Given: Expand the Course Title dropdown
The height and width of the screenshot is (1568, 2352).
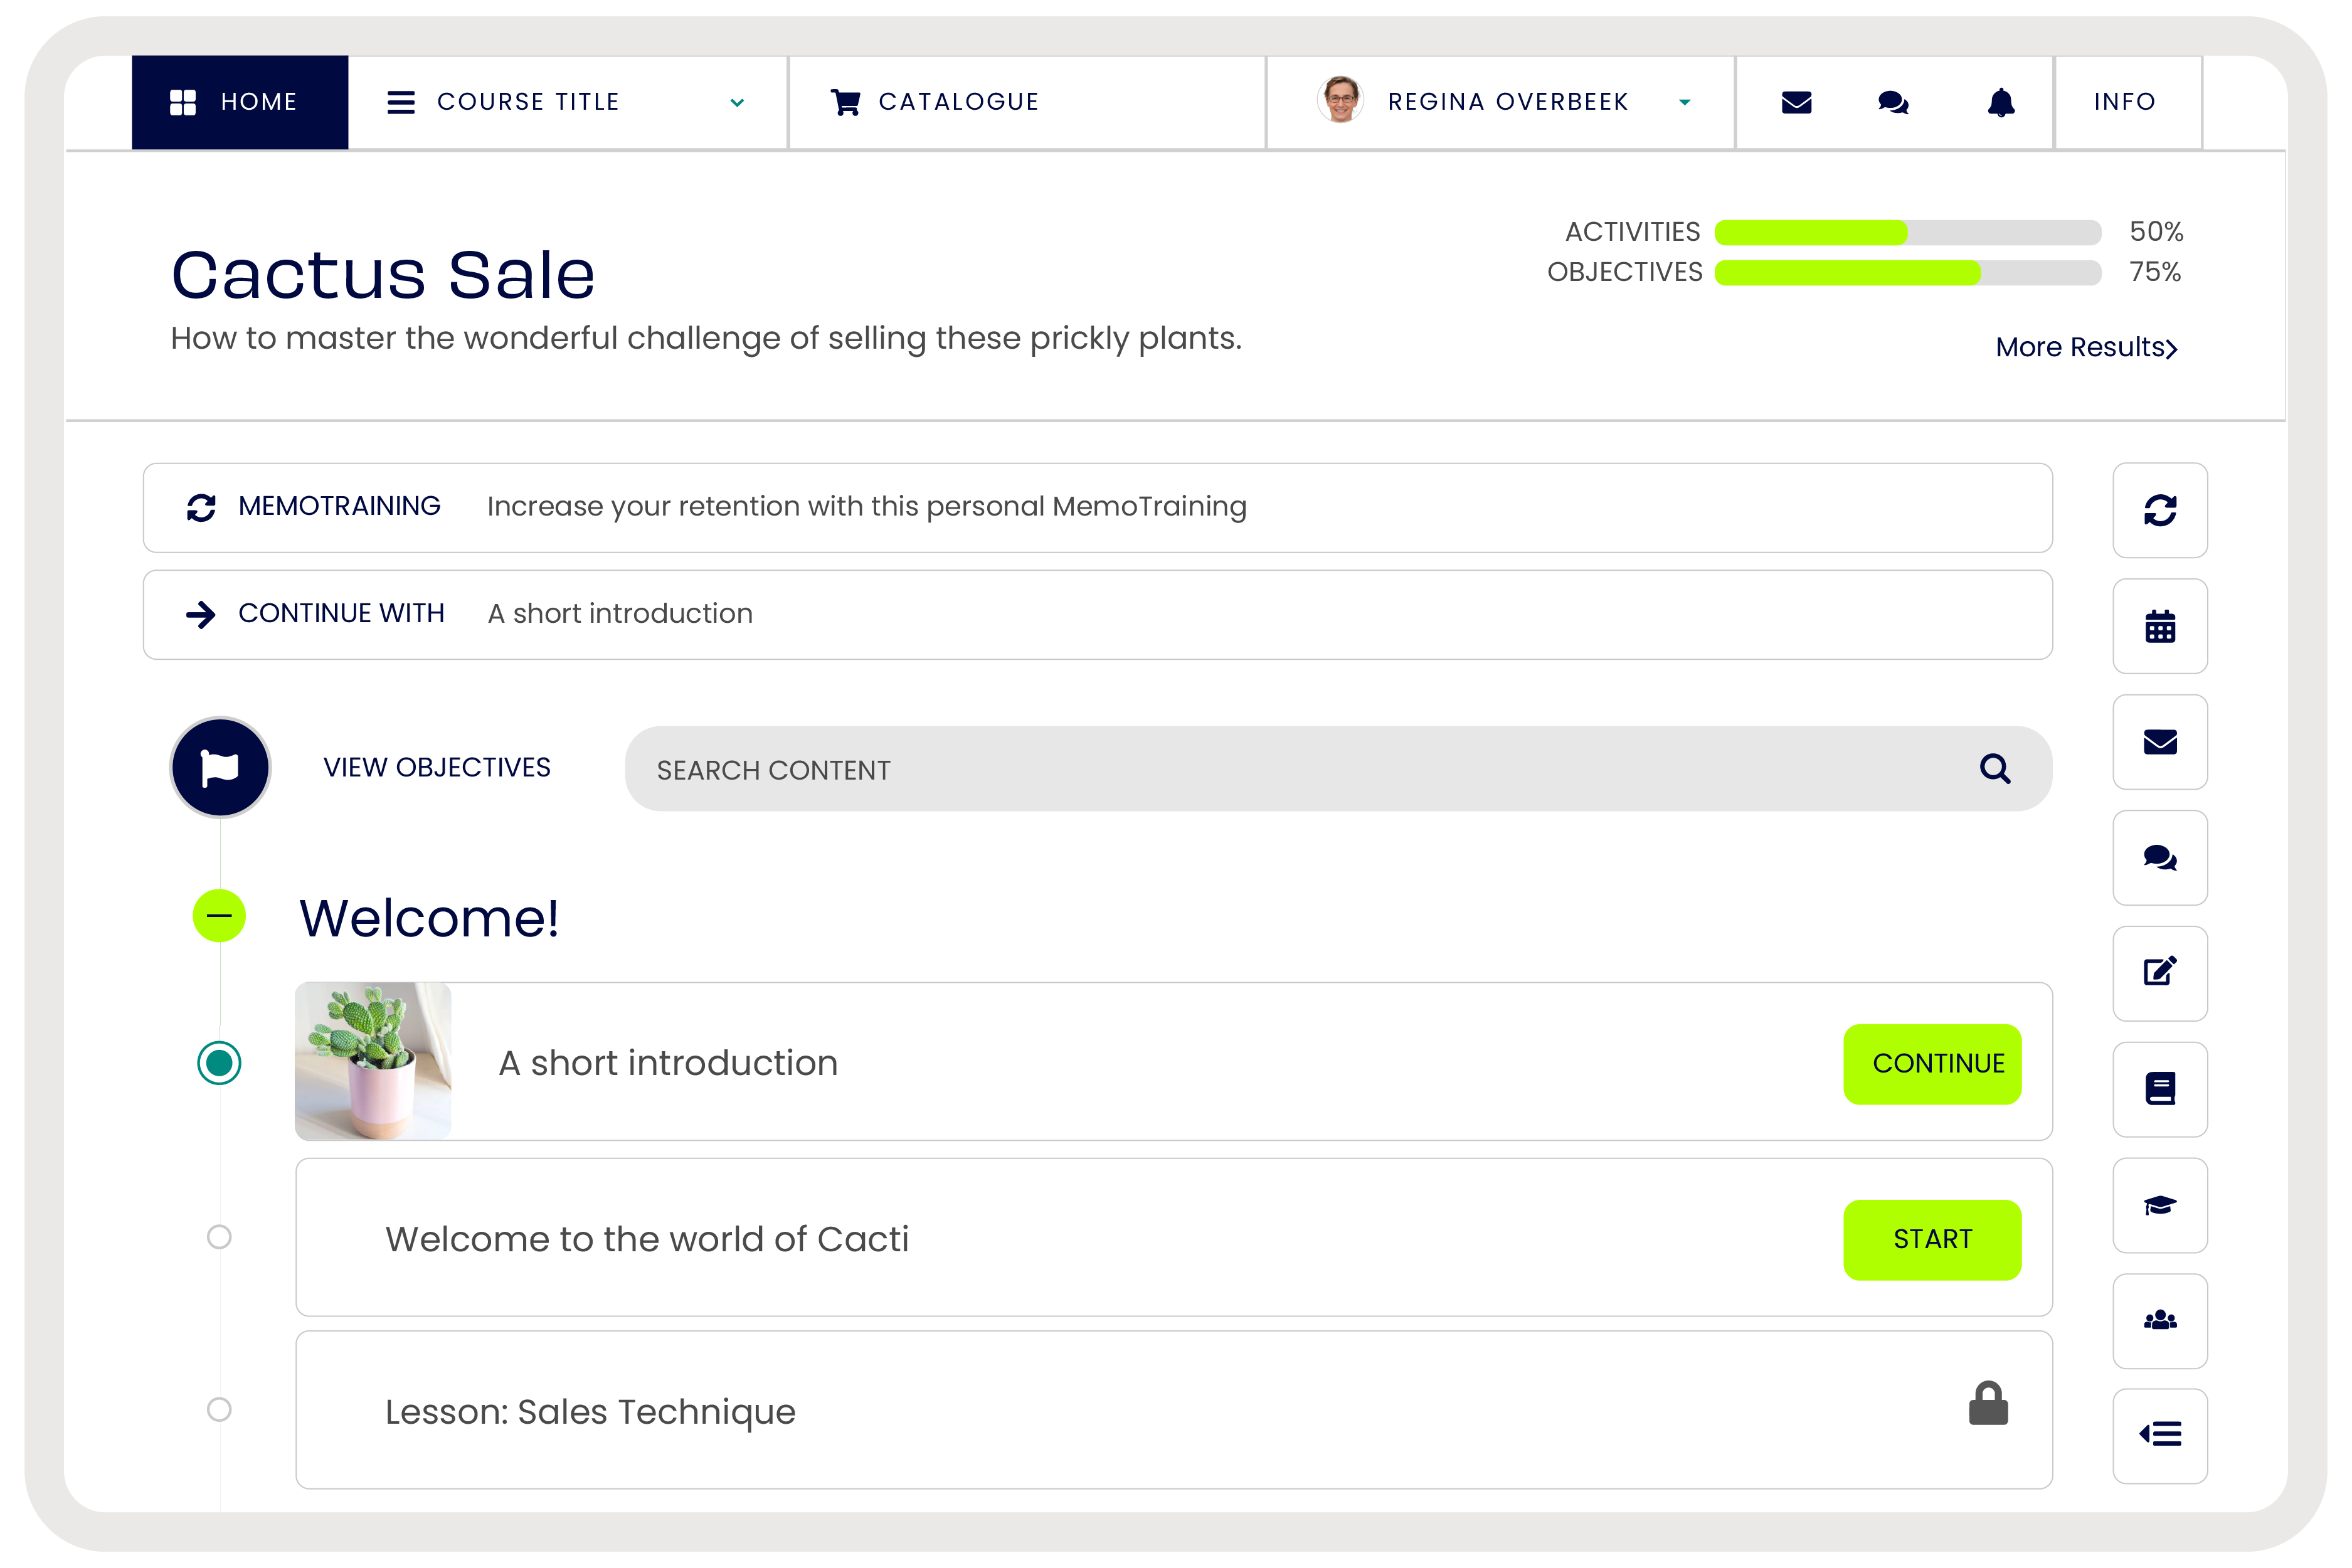Looking at the screenshot, I should click(737, 103).
